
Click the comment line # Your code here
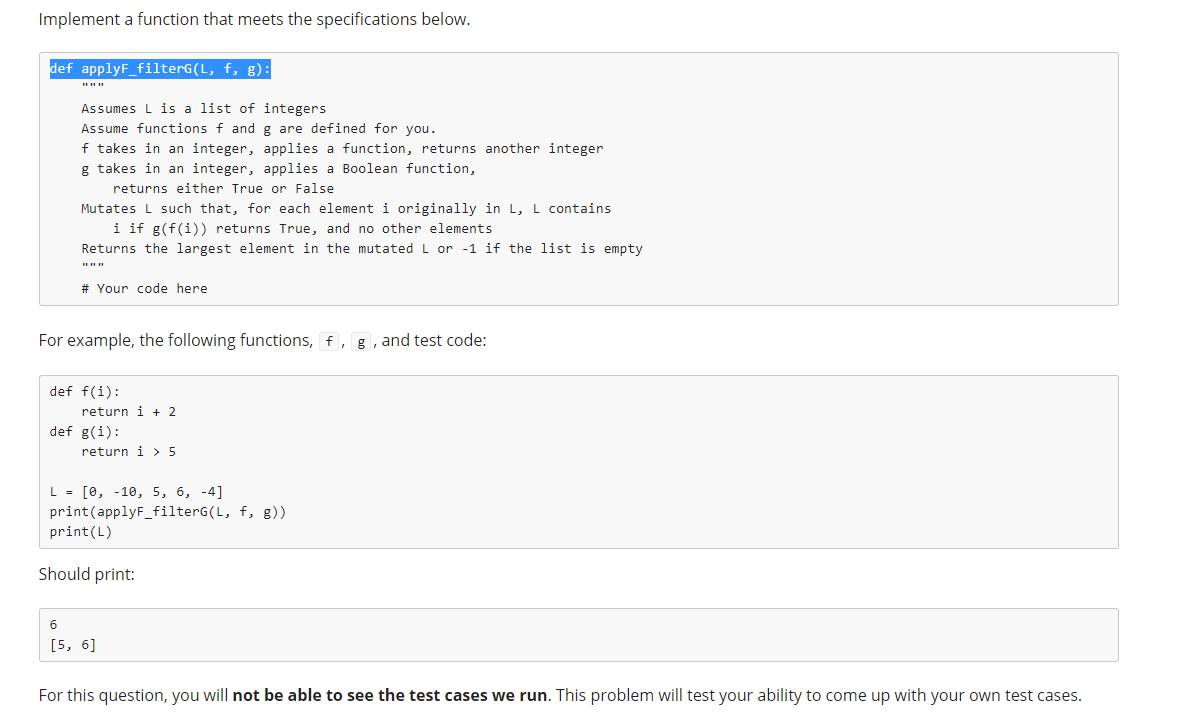[143, 288]
